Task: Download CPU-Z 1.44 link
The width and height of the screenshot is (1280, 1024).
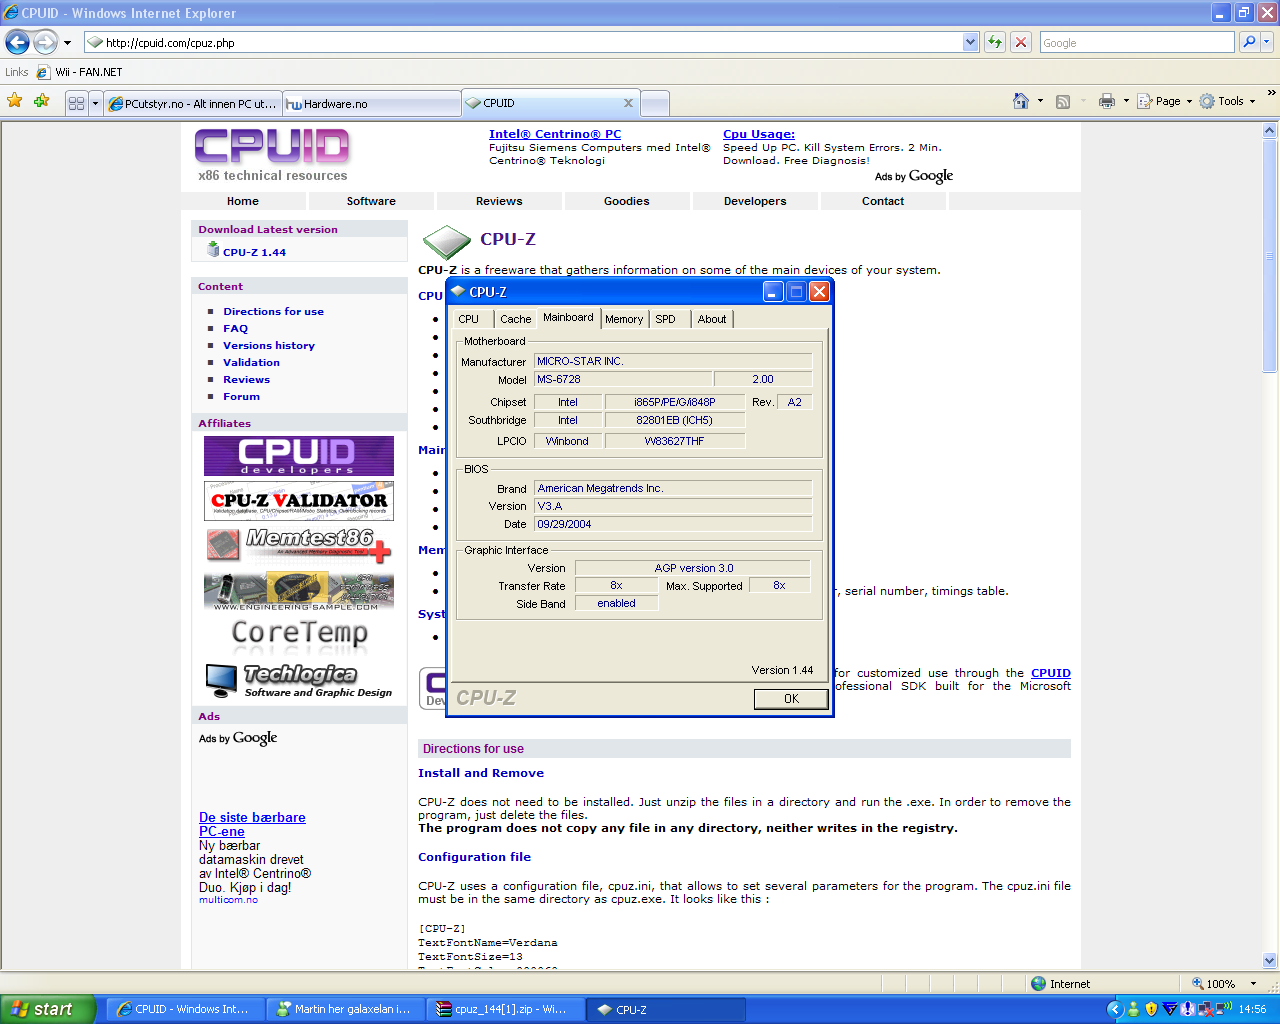Action: pos(254,252)
